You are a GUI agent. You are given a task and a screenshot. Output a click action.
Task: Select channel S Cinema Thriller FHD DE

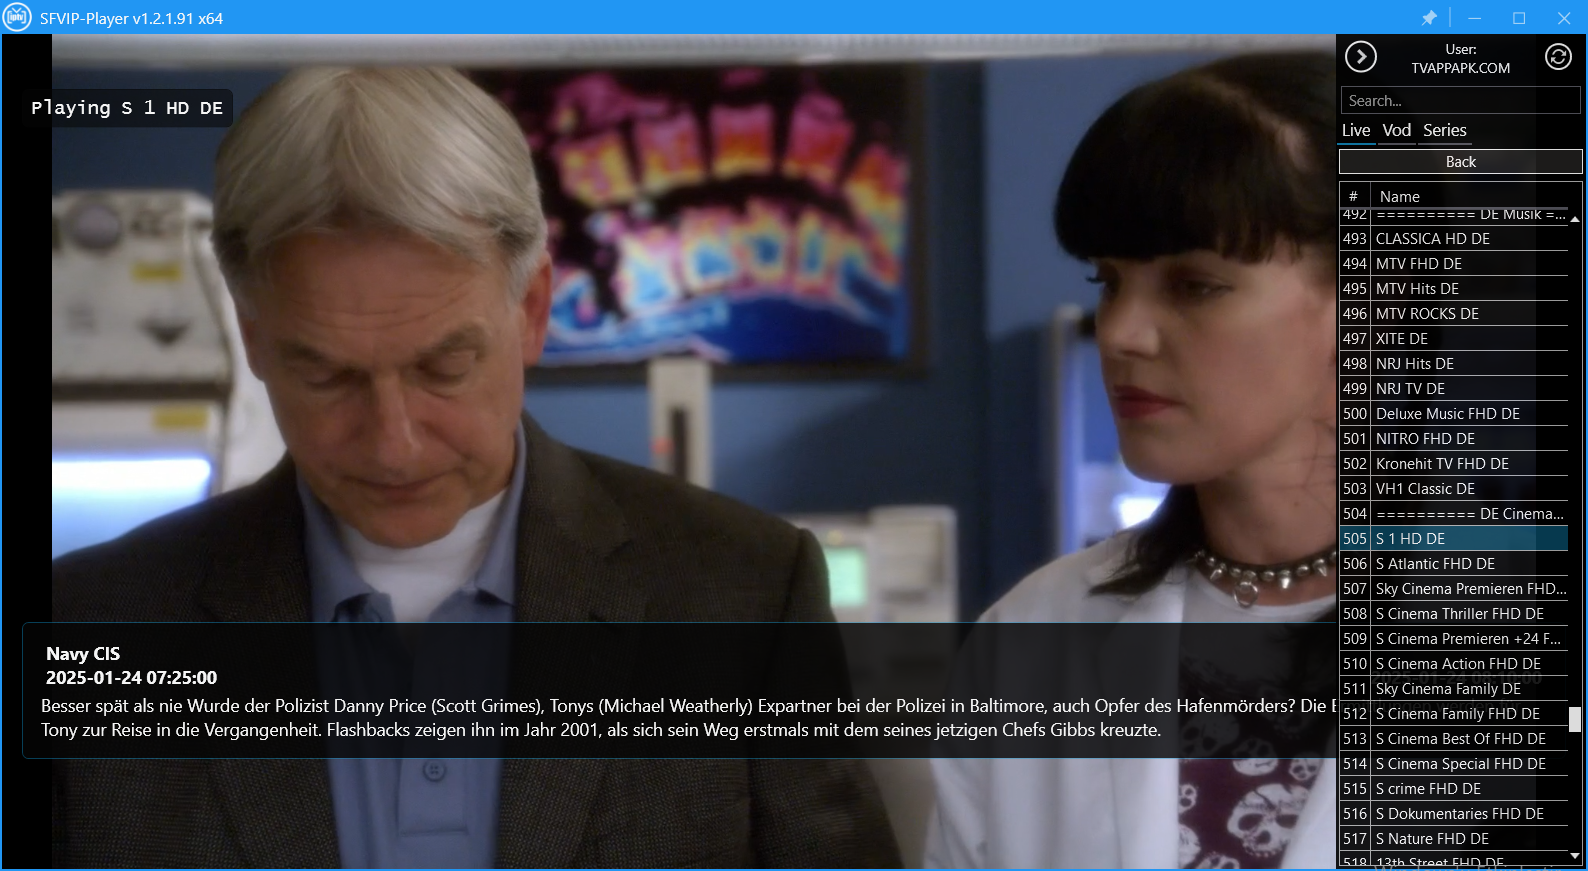1454,614
